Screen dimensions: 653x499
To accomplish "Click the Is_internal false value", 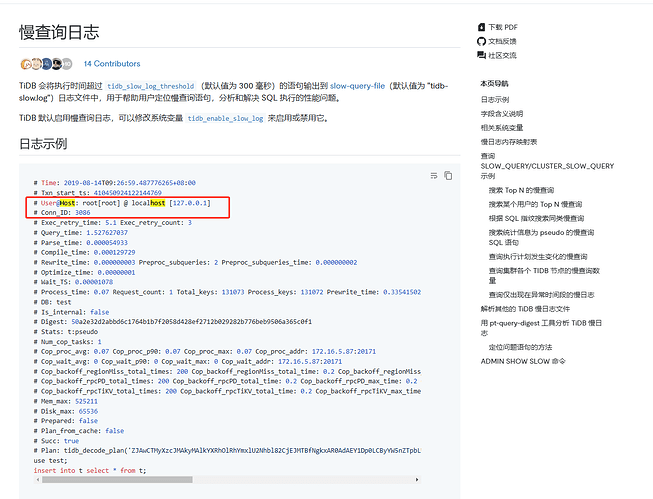I will (100, 312).
